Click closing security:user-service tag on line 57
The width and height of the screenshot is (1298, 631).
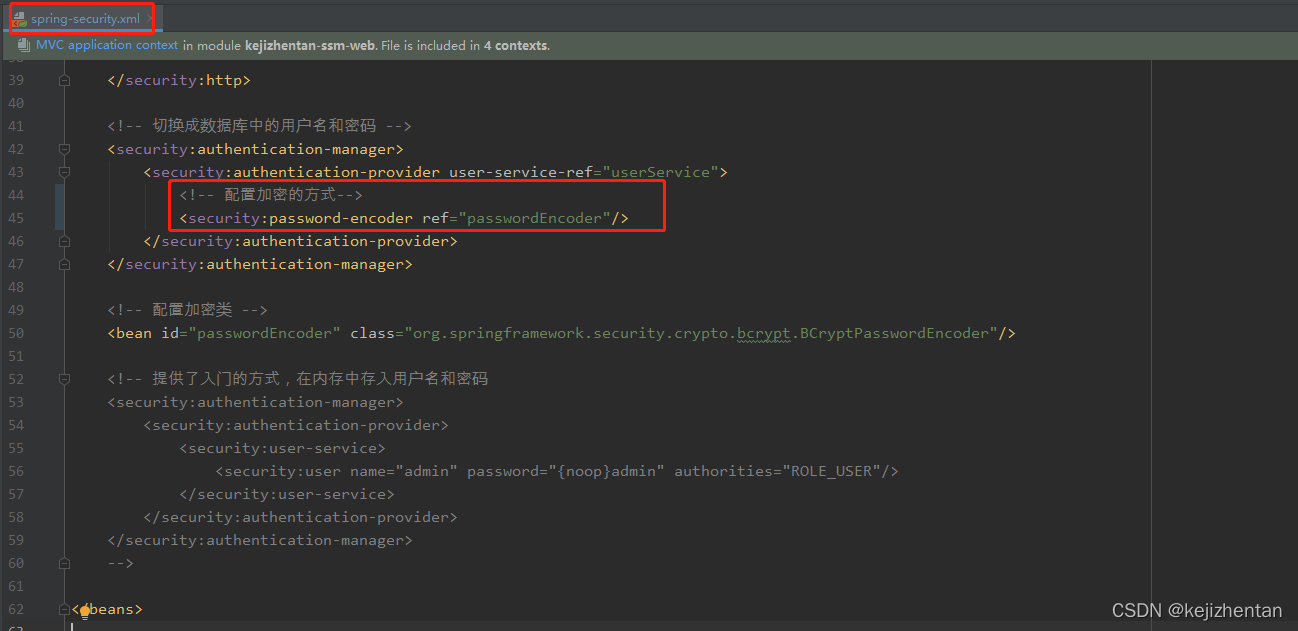pos(287,494)
